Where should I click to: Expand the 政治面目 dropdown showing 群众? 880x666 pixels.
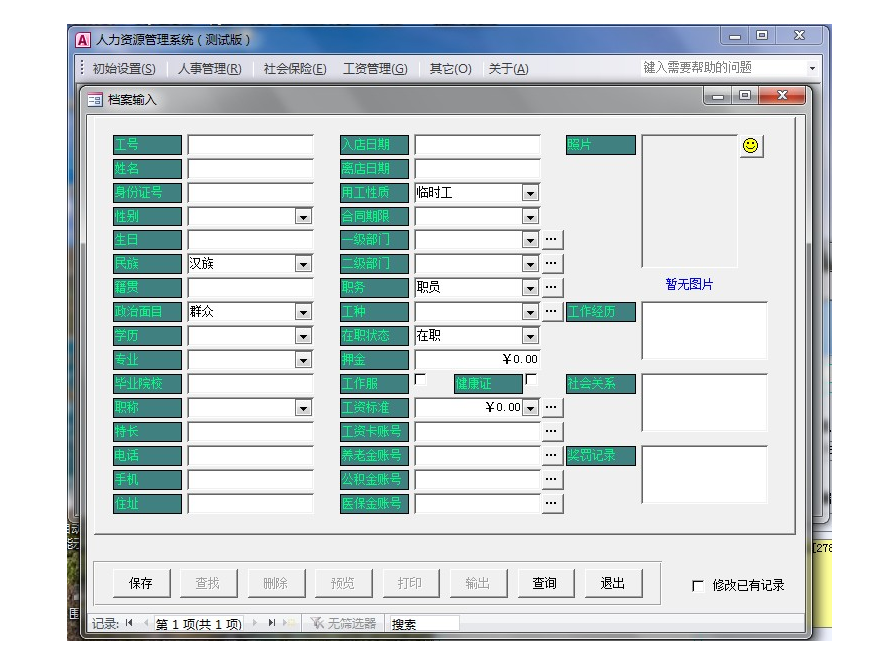[303, 312]
